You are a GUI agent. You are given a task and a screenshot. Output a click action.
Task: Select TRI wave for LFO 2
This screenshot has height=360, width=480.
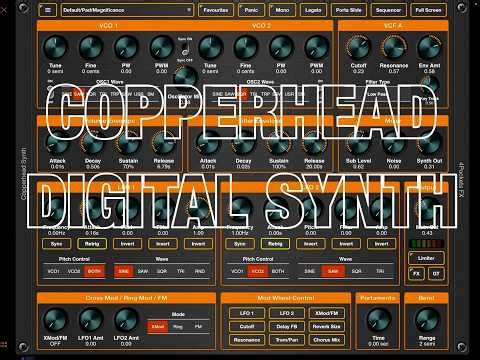(380, 271)
